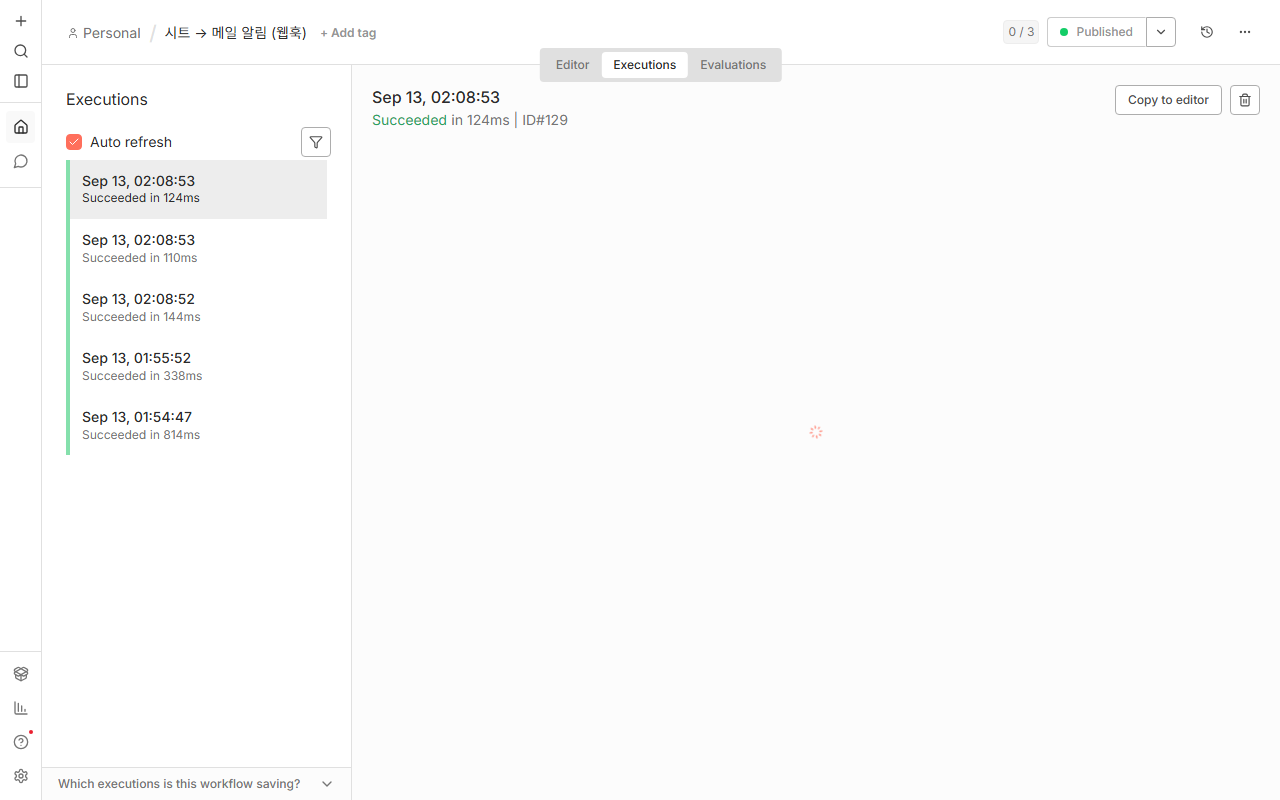Select the Sep 13, 01:54:47 execution
This screenshot has width=1280, height=800.
point(197,425)
